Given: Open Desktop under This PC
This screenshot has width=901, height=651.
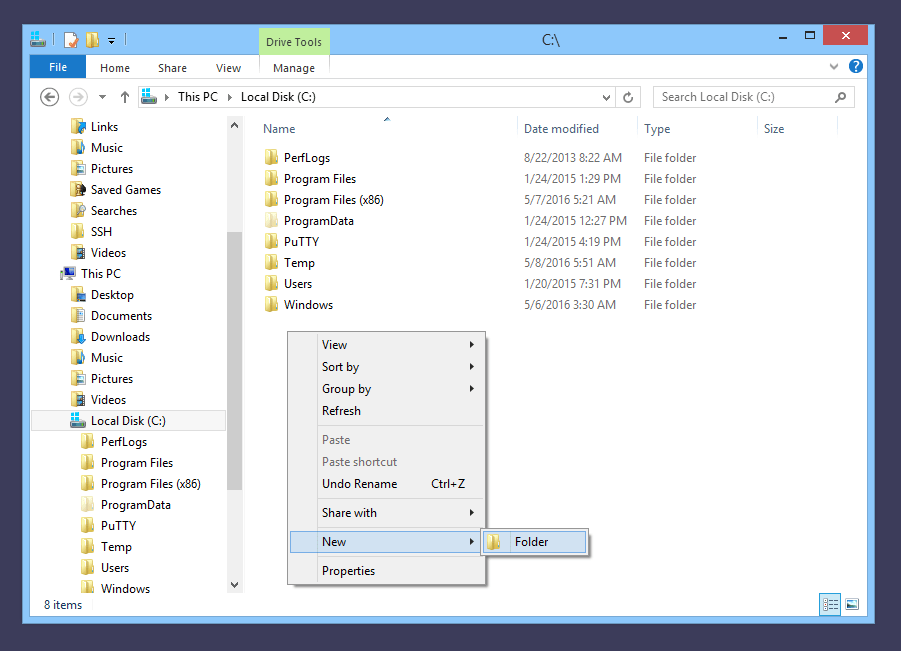Looking at the screenshot, I should 102,295.
